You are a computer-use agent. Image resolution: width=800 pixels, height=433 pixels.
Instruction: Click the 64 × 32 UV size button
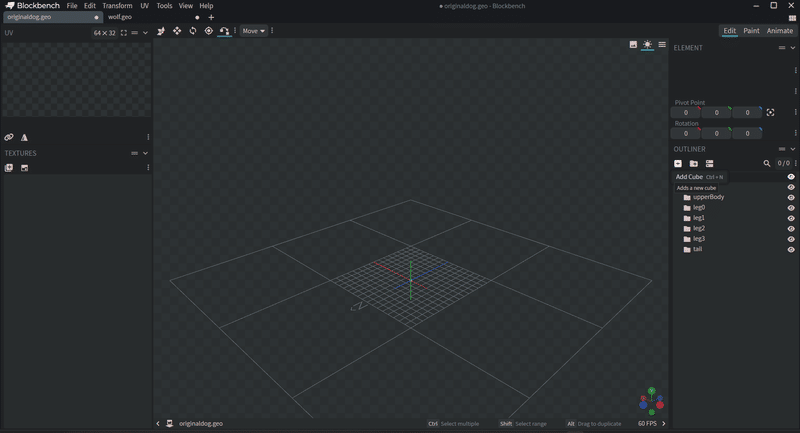click(105, 33)
